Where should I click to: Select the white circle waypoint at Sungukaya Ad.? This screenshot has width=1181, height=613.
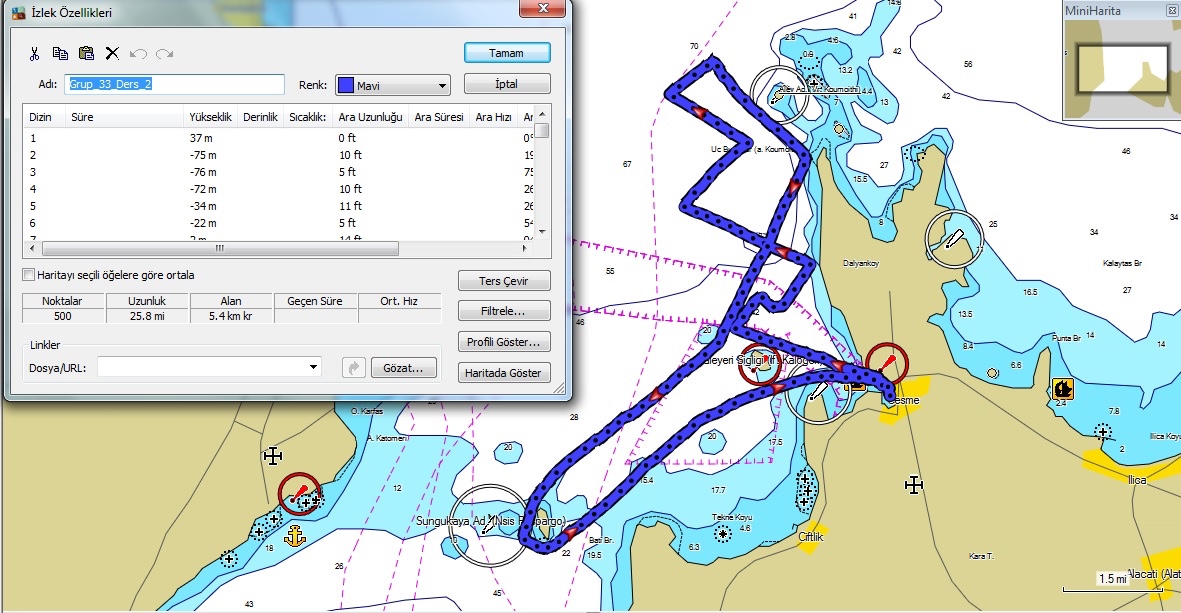pyautogui.click(x=490, y=525)
